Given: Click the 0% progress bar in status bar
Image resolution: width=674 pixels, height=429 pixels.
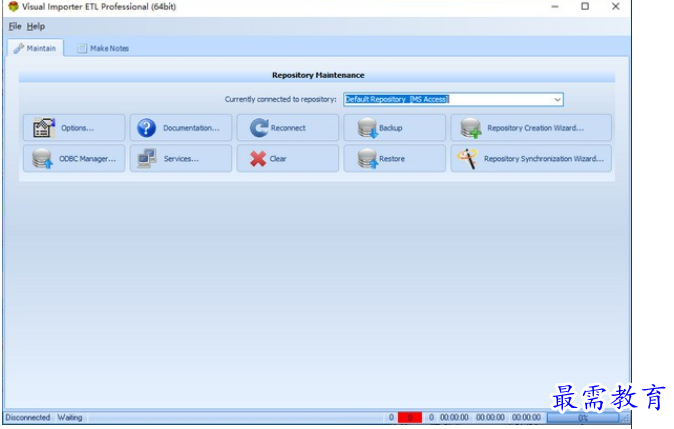Looking at the screenshot, I should 583,417.
